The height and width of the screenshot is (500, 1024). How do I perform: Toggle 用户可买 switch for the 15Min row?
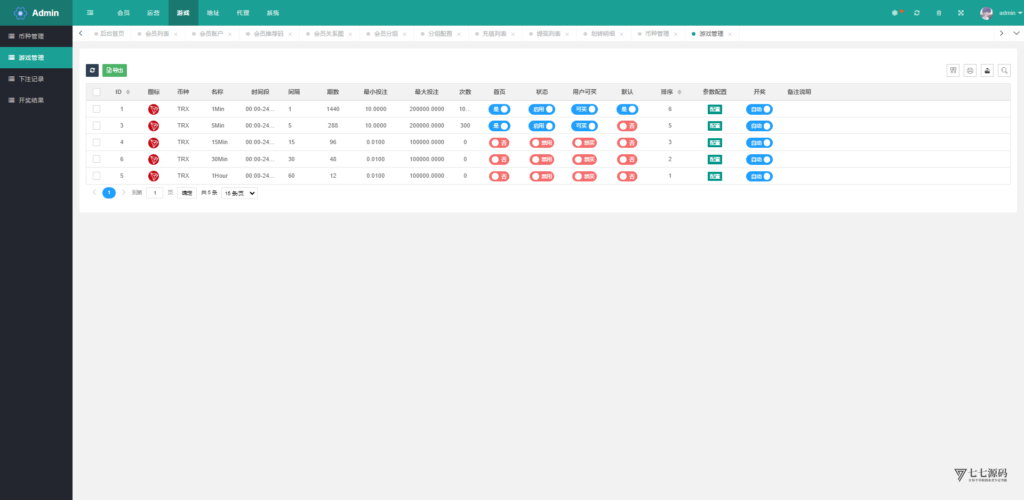pyautogui.click(x=584, y=142)
